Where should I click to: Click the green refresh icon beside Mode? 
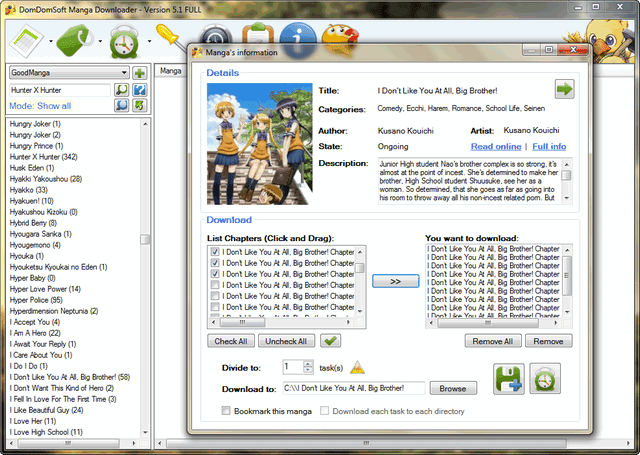pos(140,105)
